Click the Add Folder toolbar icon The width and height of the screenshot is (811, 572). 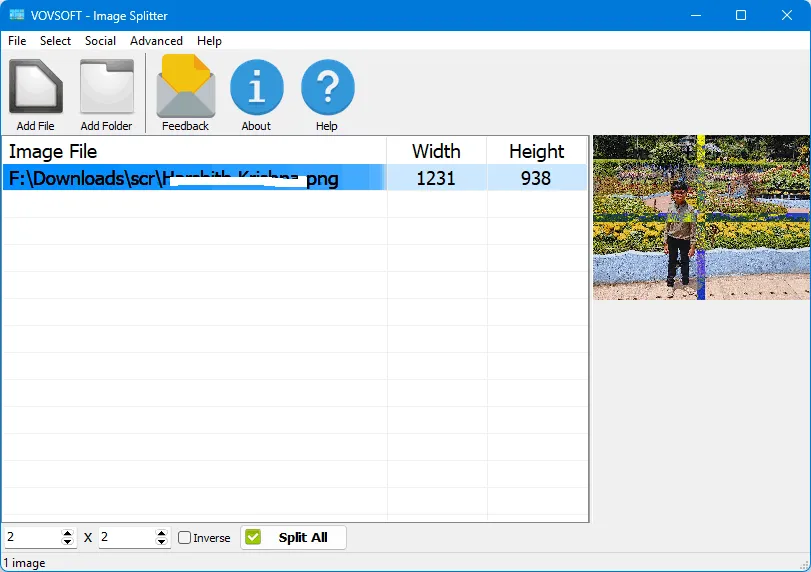coord(106,88)
